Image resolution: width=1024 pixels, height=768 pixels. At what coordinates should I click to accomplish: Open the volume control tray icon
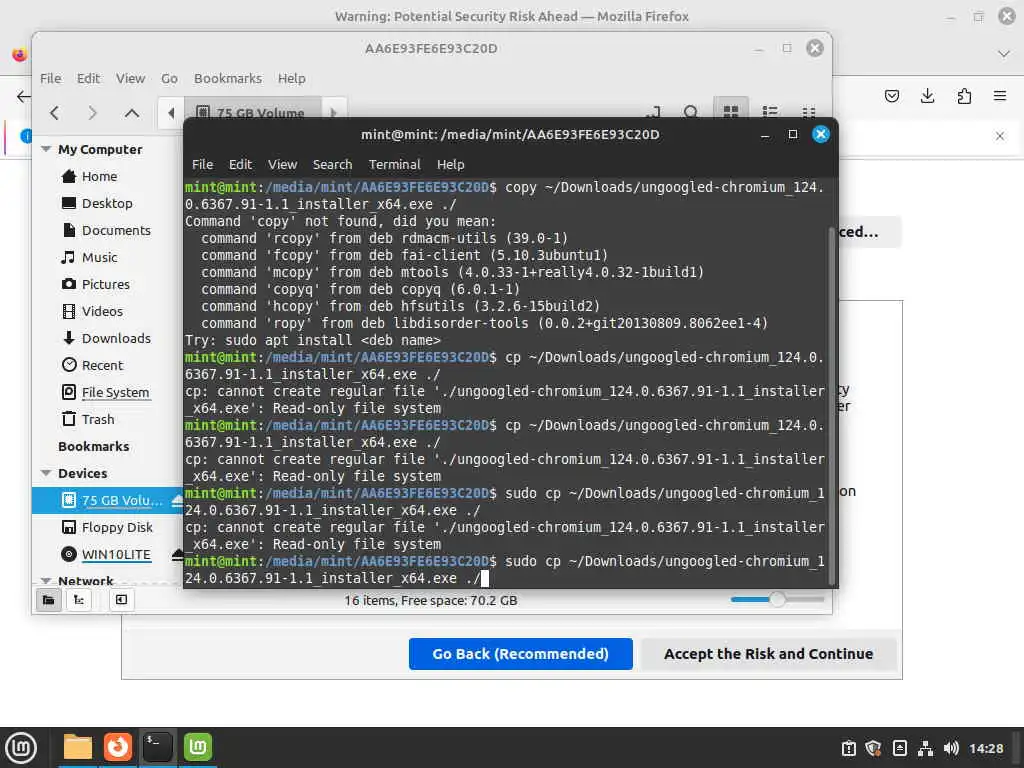951,748
